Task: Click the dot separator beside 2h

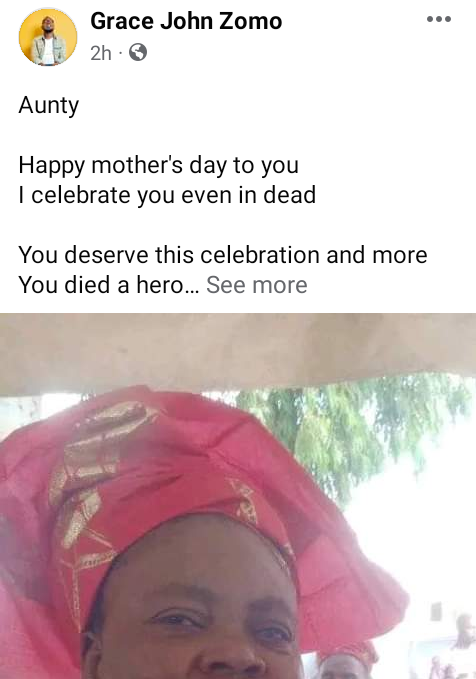Action: coord(121,53)
